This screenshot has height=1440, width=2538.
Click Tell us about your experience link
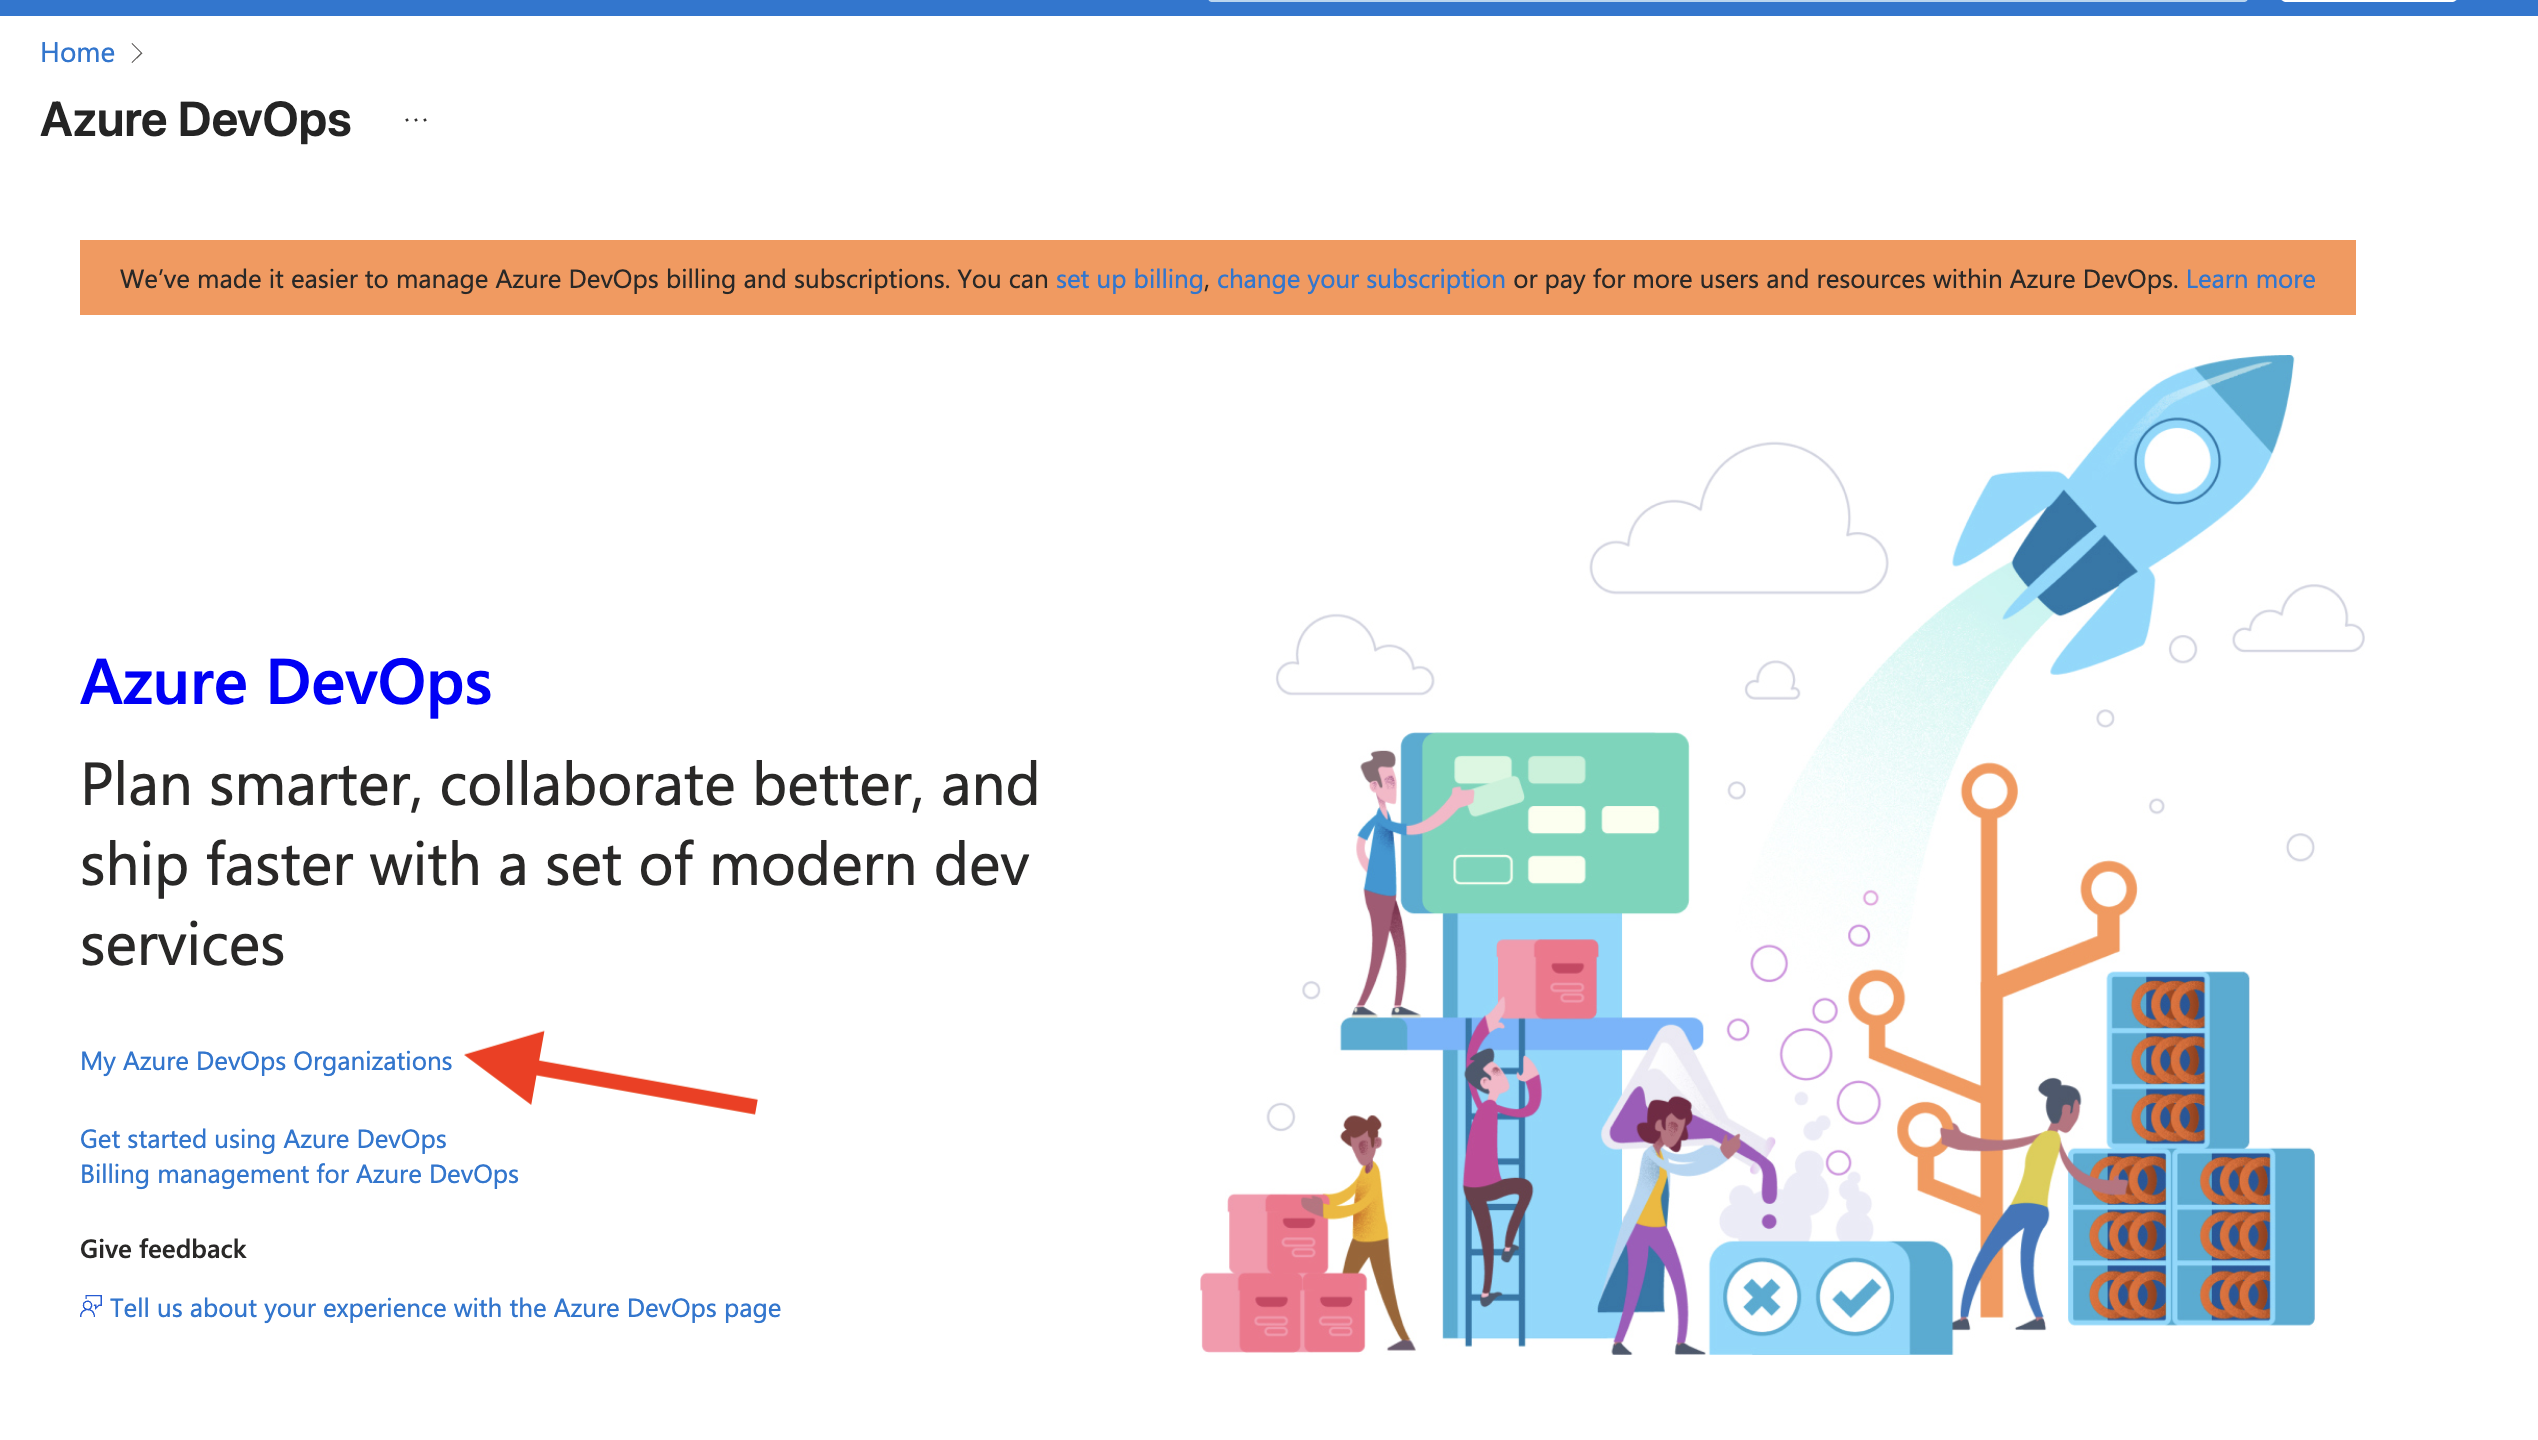tap(445, 1307)
